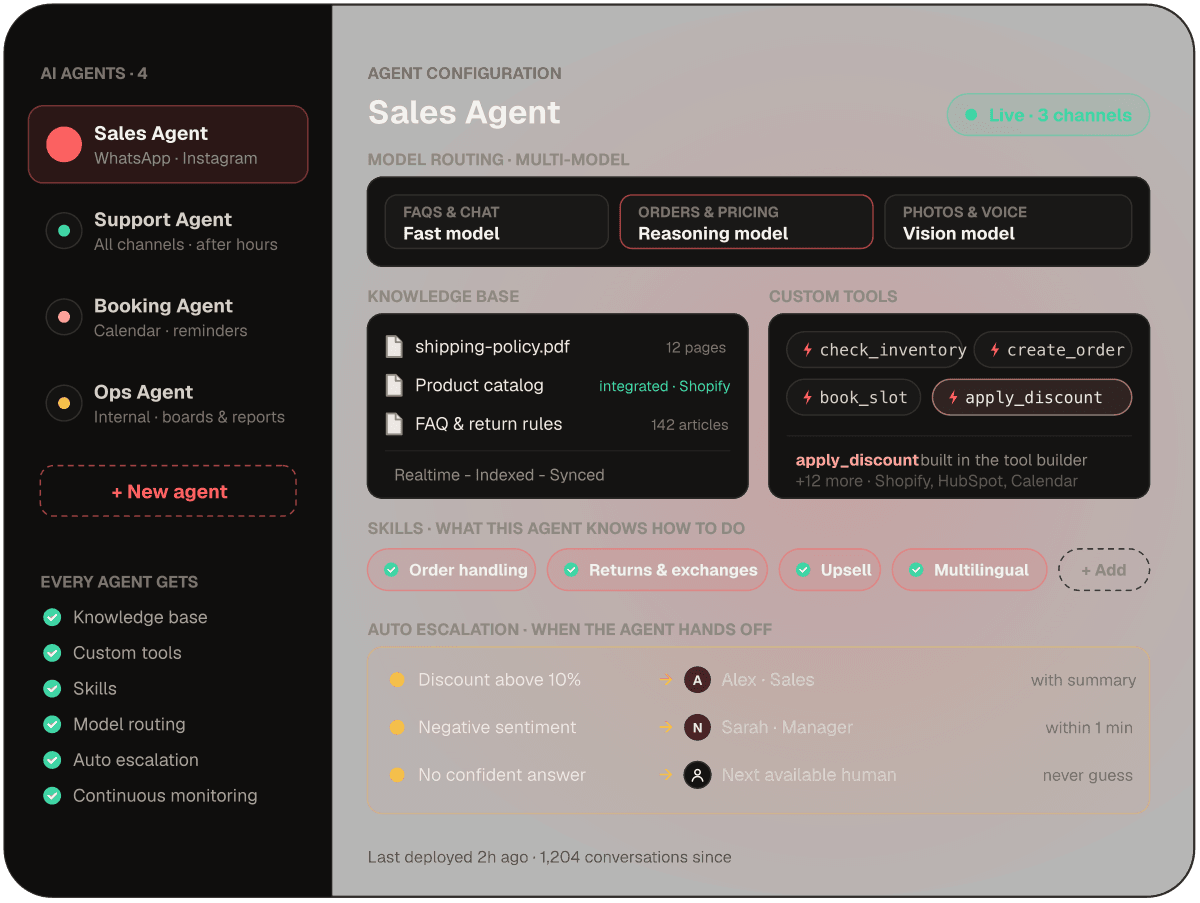The image size is (1200, 903).
Task: Select the create_order tool chip
Action: point(1053,350)
